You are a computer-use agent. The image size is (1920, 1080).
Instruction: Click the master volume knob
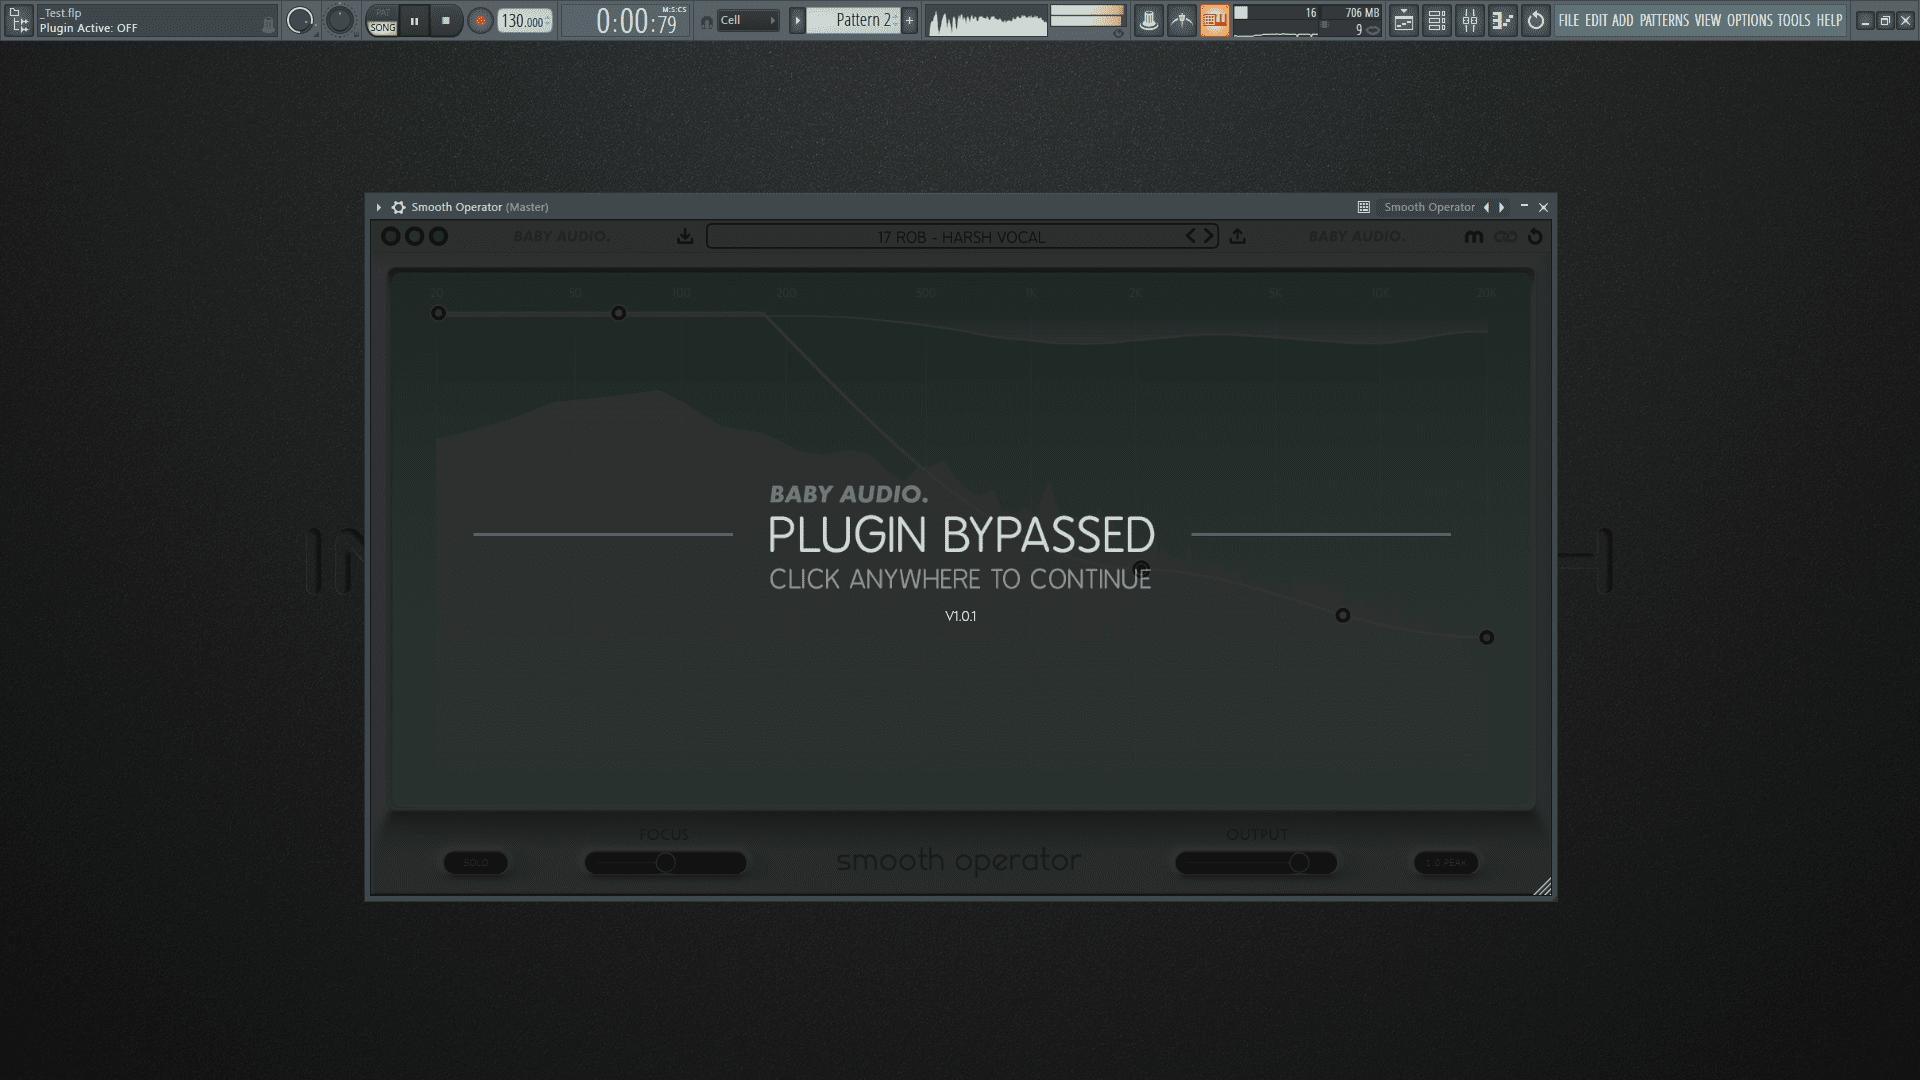(300, 20)
